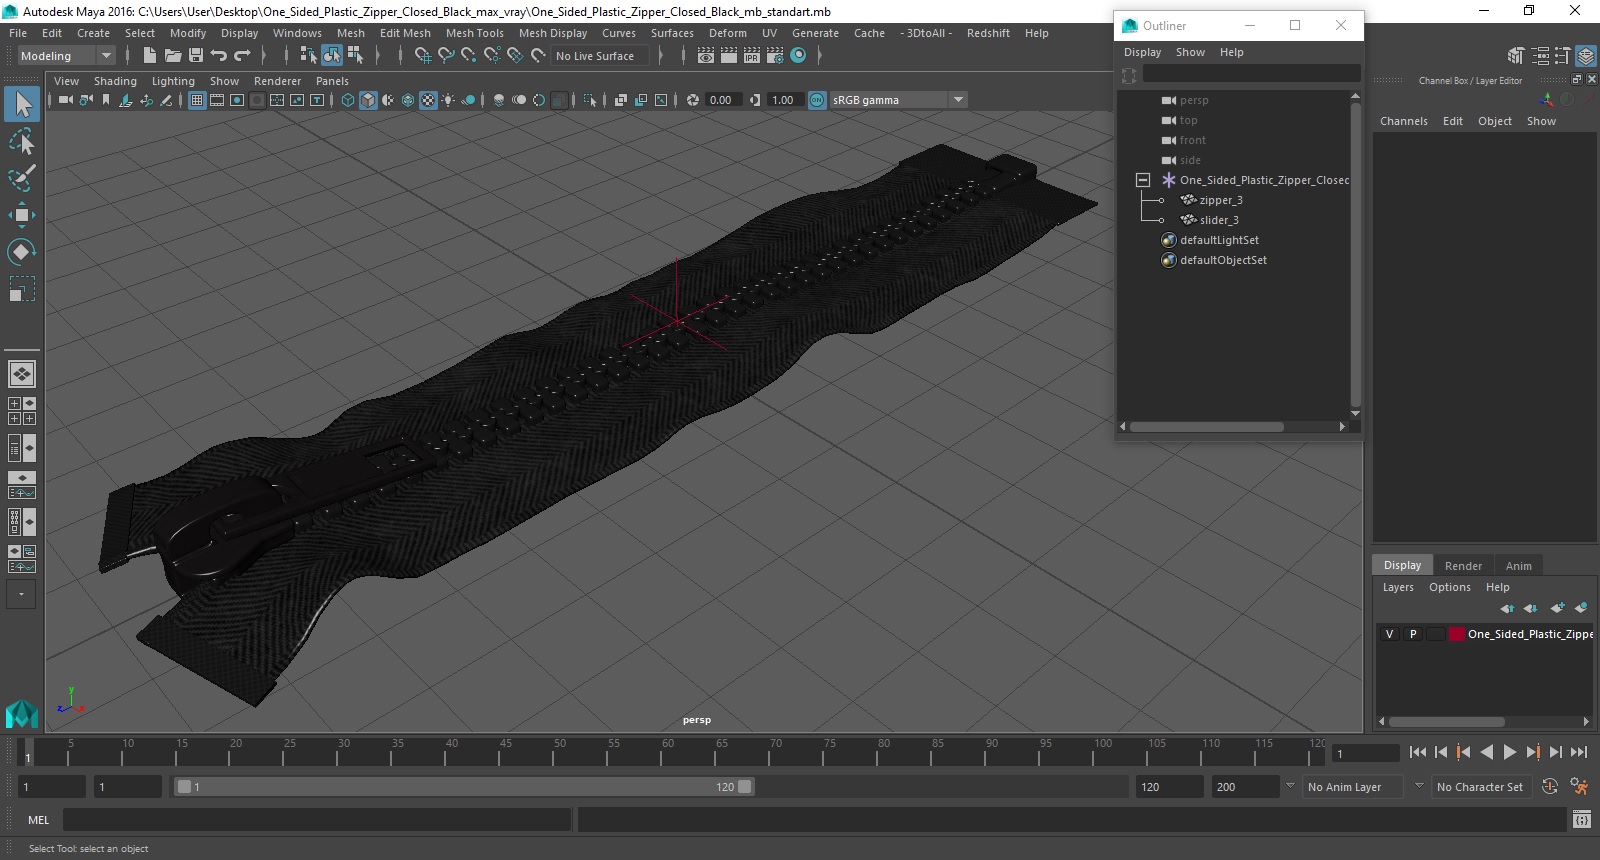Toggle use all lights in viewport
Viewport: 1600px width, 860px height.
pyautogui.click(x=448, y=100)
